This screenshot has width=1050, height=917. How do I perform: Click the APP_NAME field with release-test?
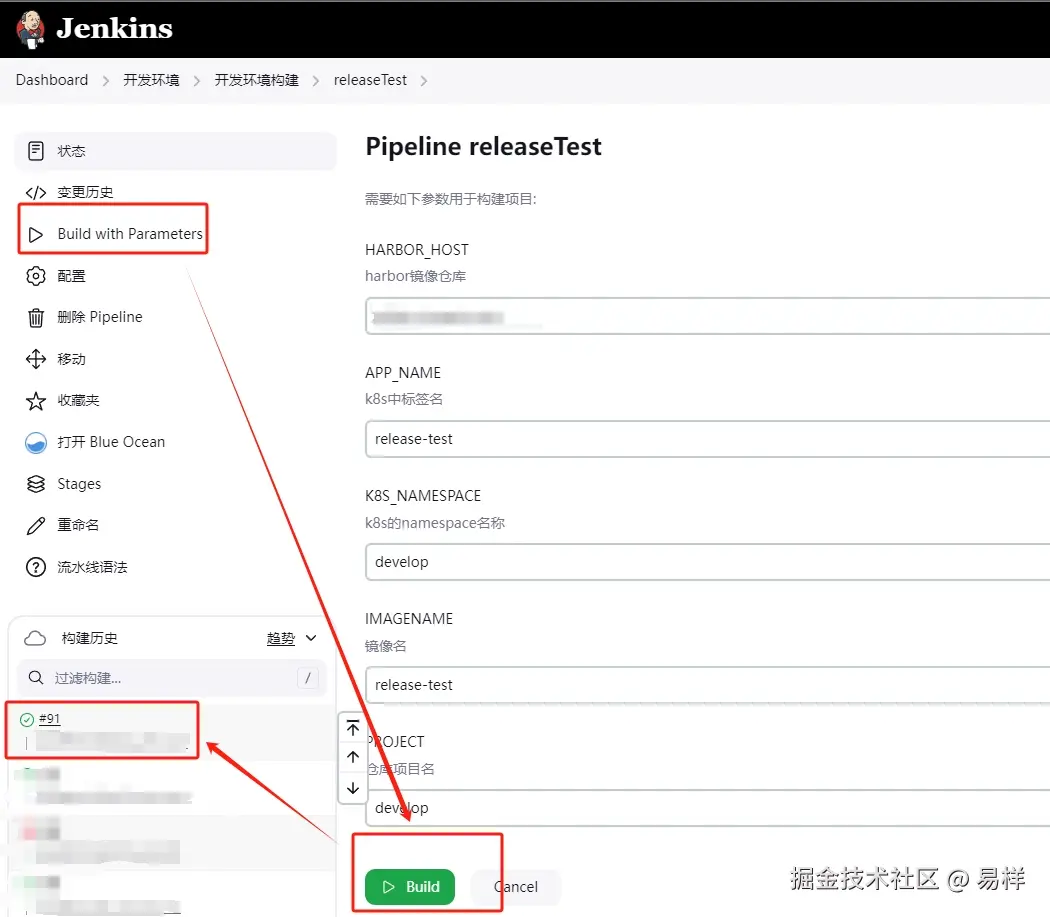click(x=707, y=439)
